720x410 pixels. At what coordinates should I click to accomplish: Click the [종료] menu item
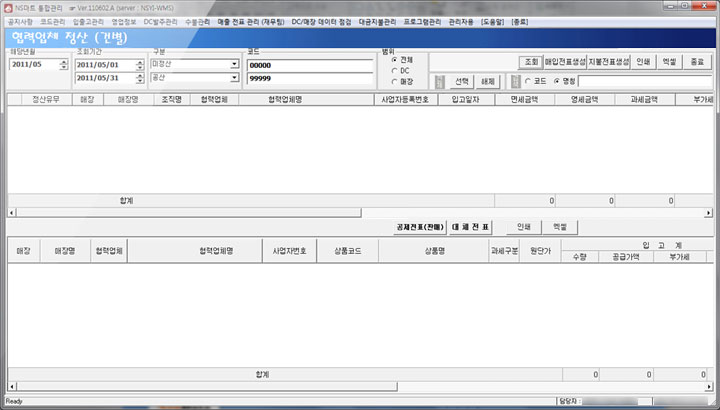pos(520,22)
